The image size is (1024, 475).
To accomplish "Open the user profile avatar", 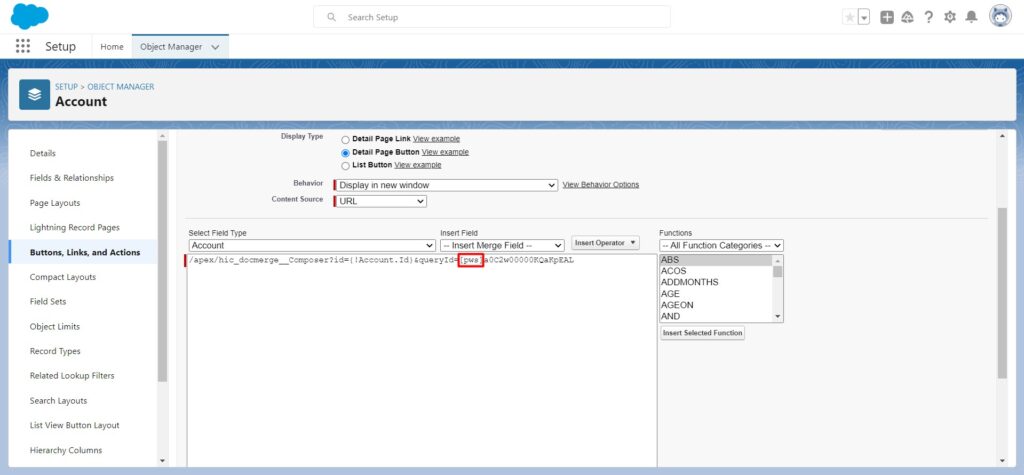I will [x=1000, y=16].
